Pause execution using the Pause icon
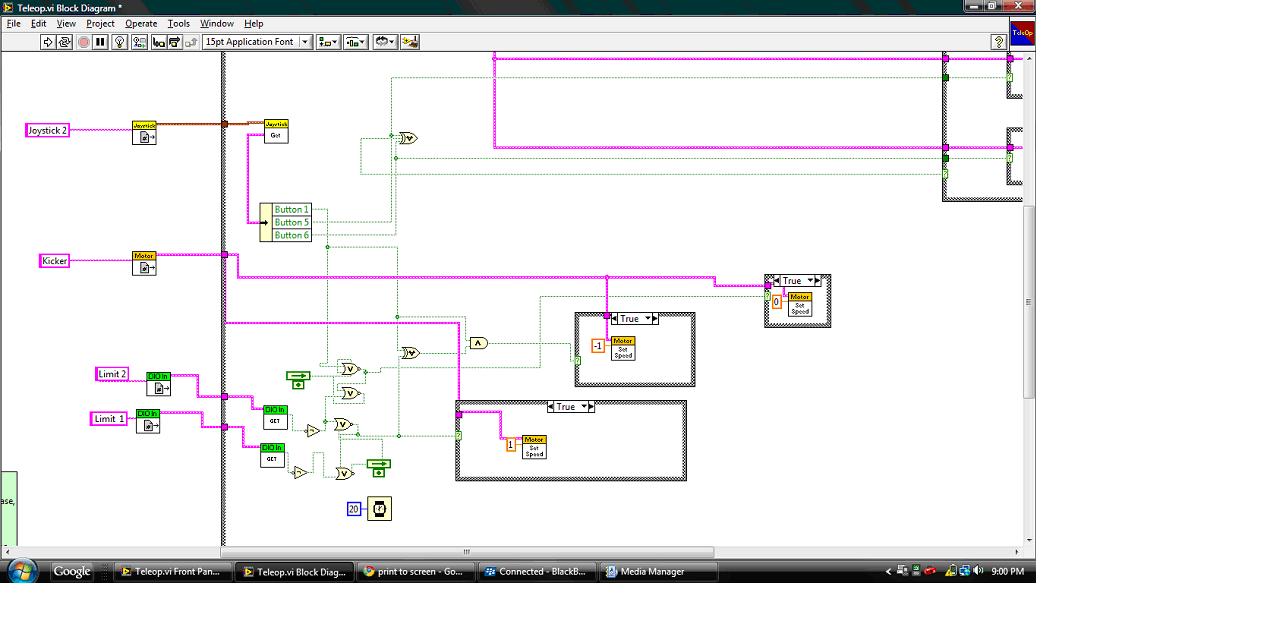 tap(99, 41)
